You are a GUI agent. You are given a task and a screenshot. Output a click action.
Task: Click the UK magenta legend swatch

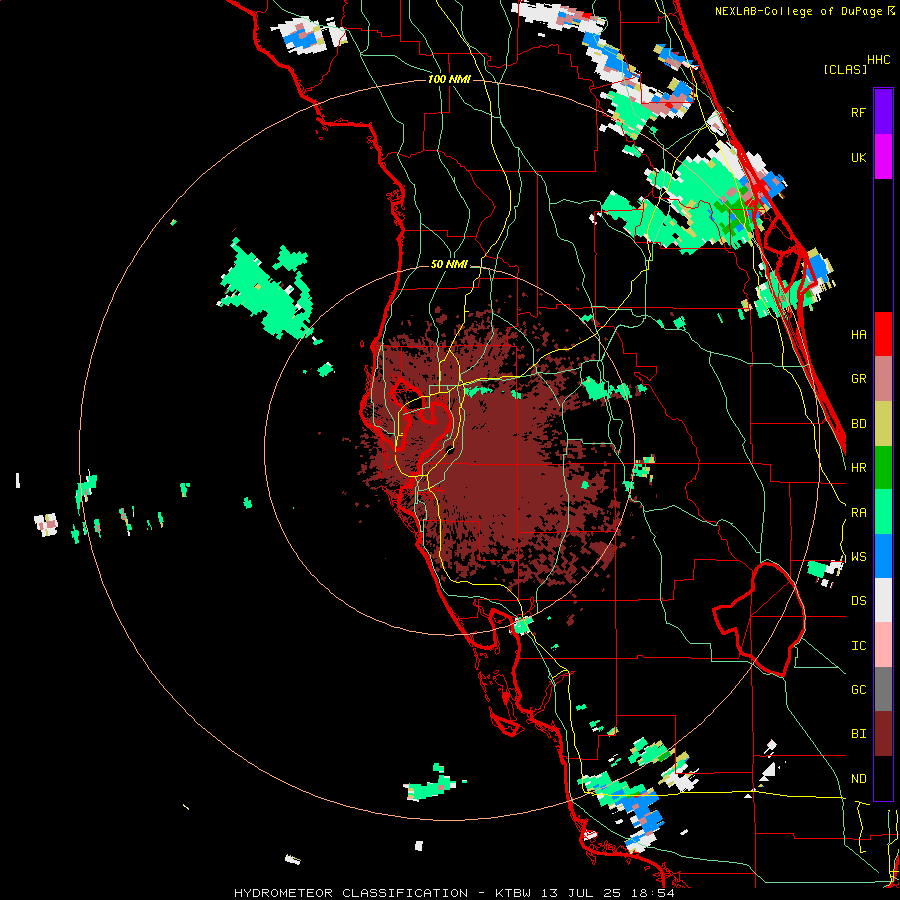click(883, 157)
